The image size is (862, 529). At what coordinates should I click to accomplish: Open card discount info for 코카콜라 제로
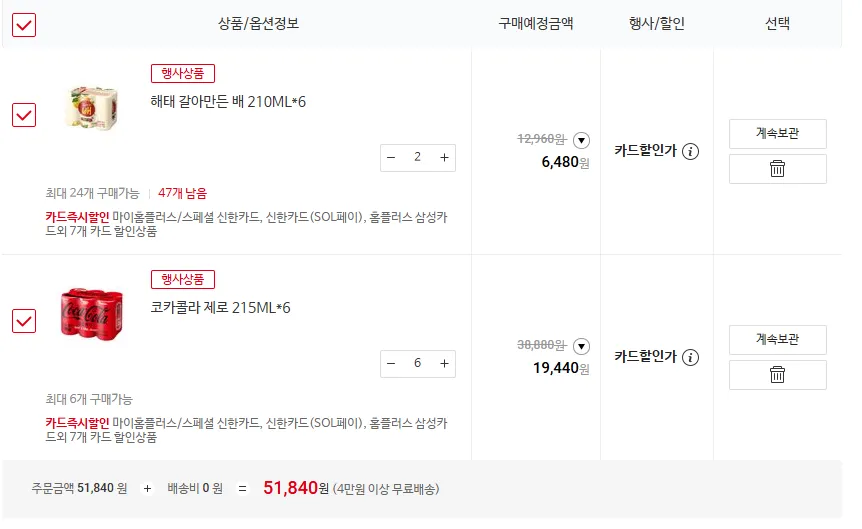[x=690, y=357]
